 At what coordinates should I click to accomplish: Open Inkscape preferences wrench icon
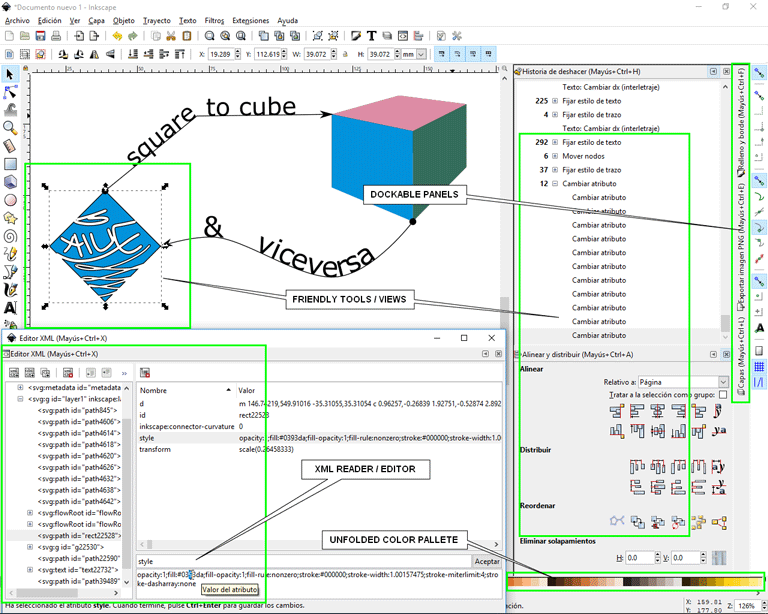tap(456, 36)
